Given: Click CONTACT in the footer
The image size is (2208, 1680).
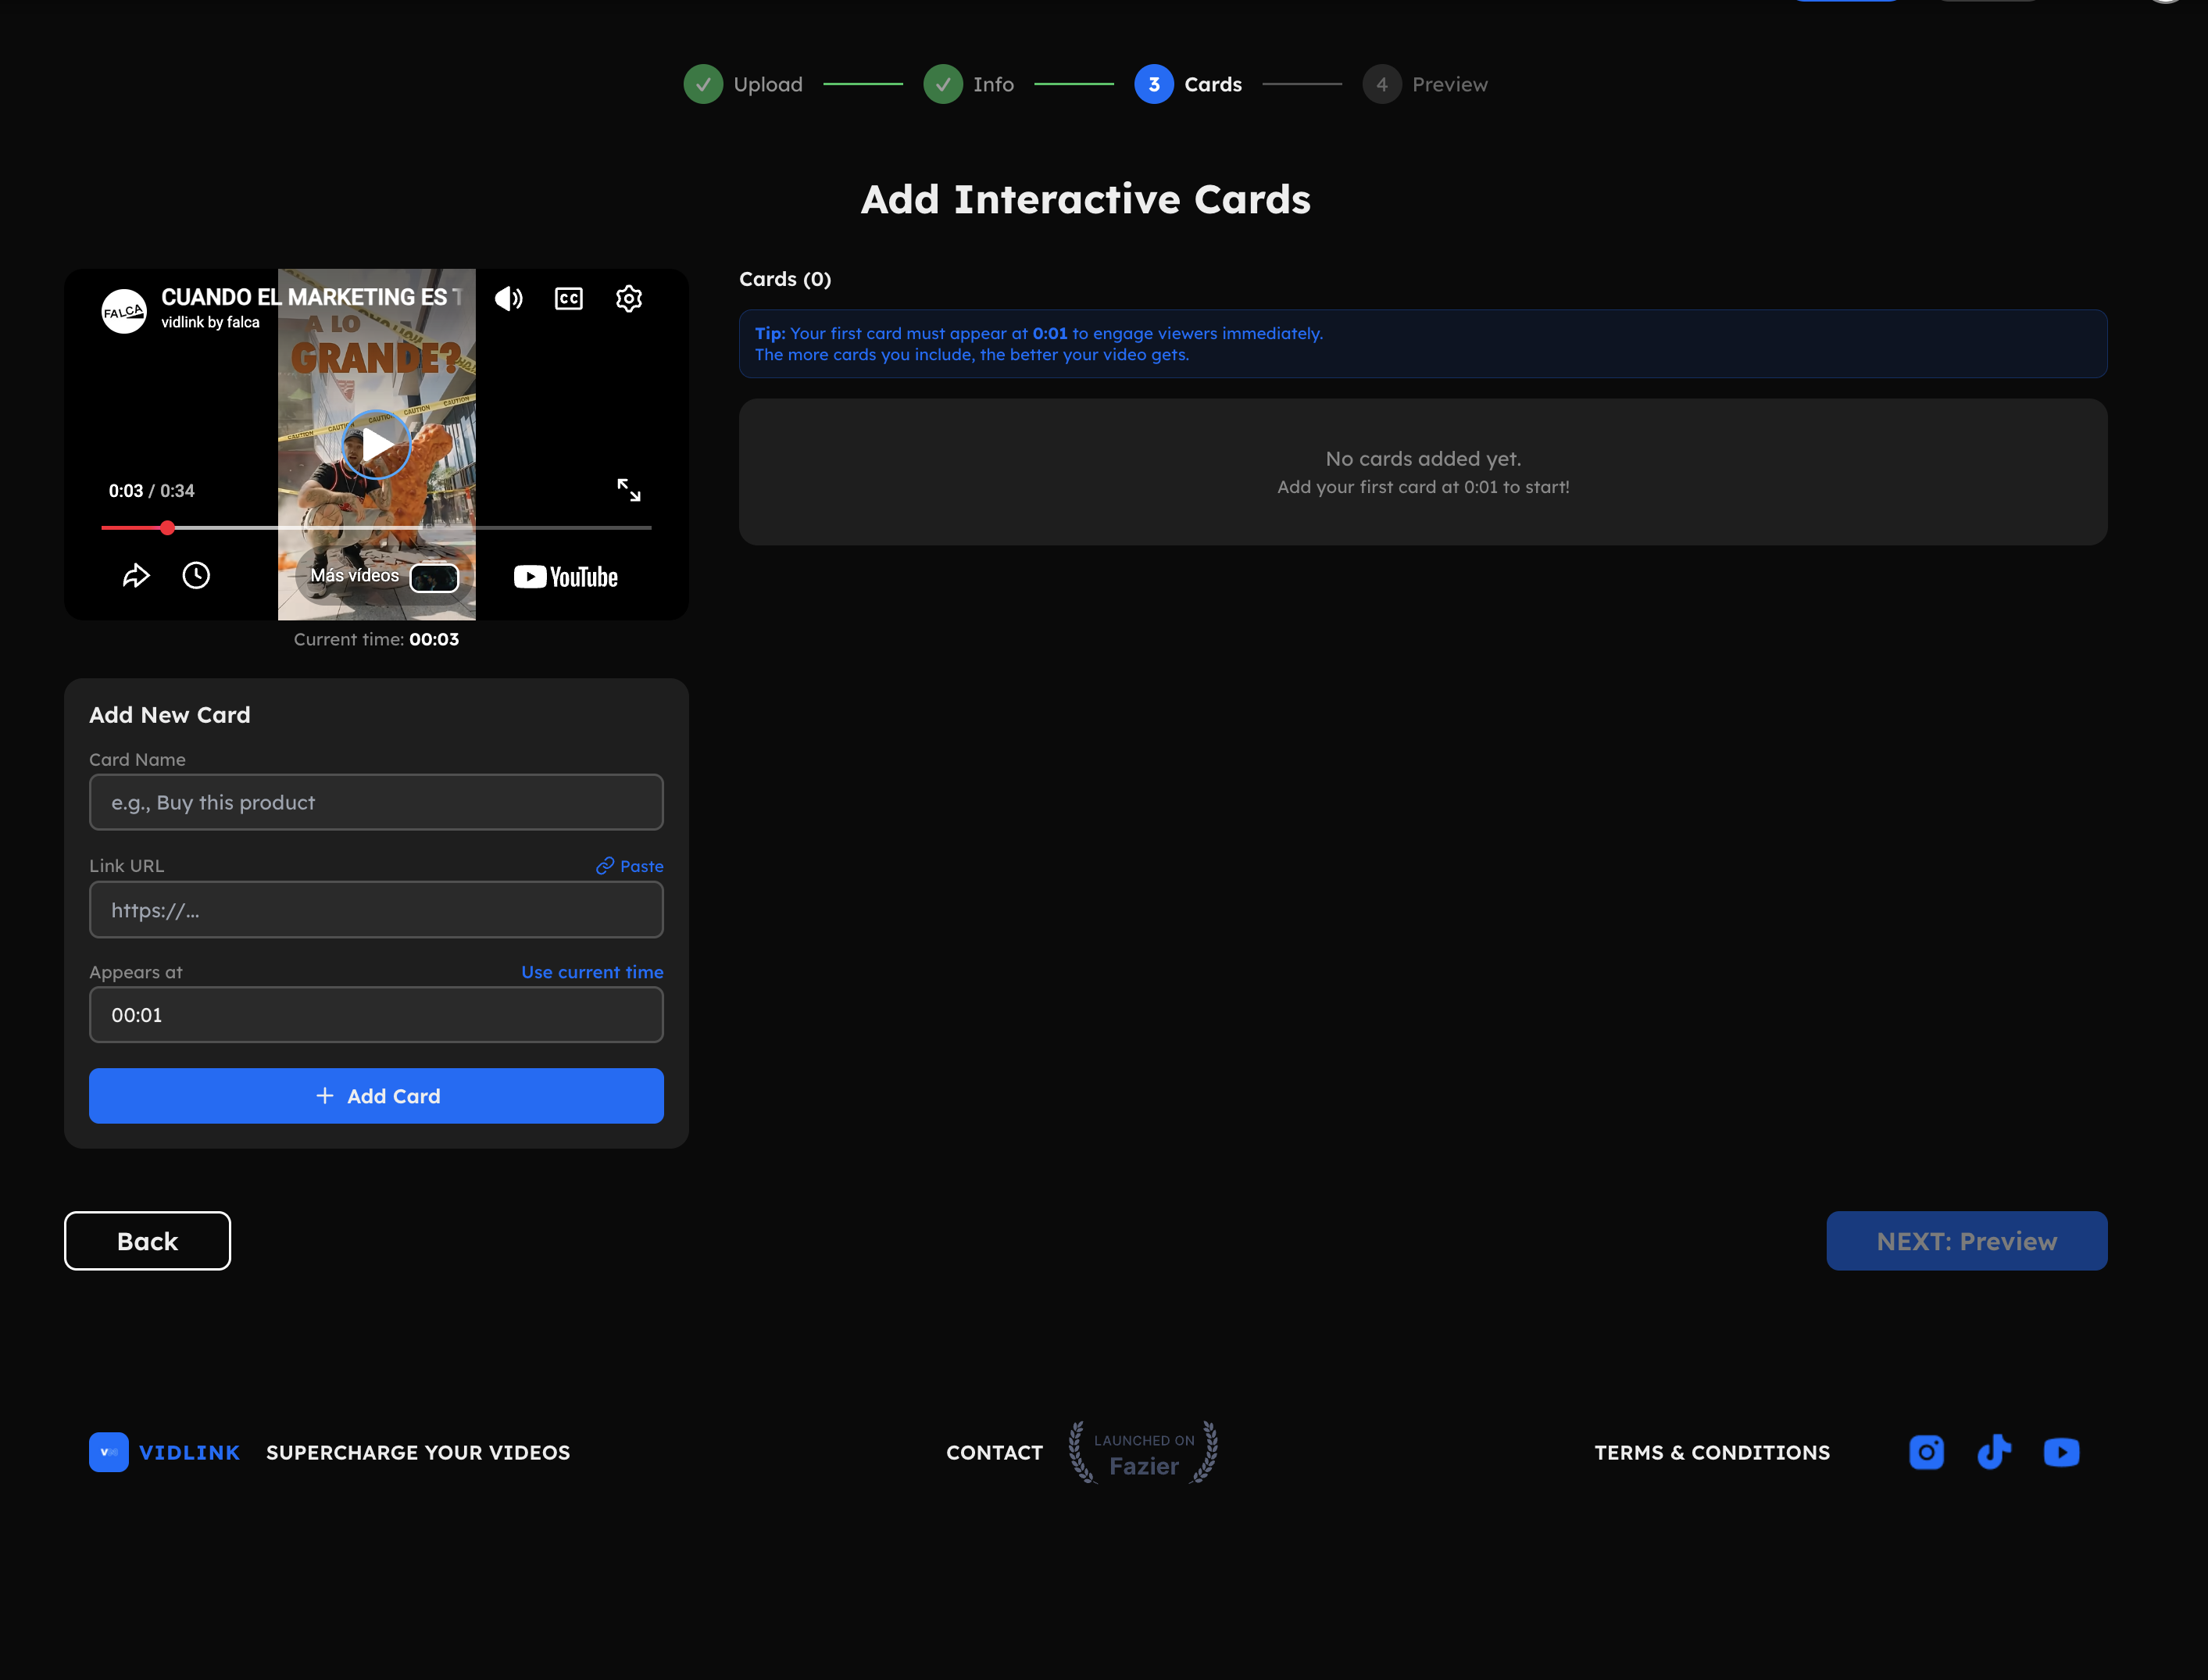Looking at the screenshot, I should point(994,1452).
